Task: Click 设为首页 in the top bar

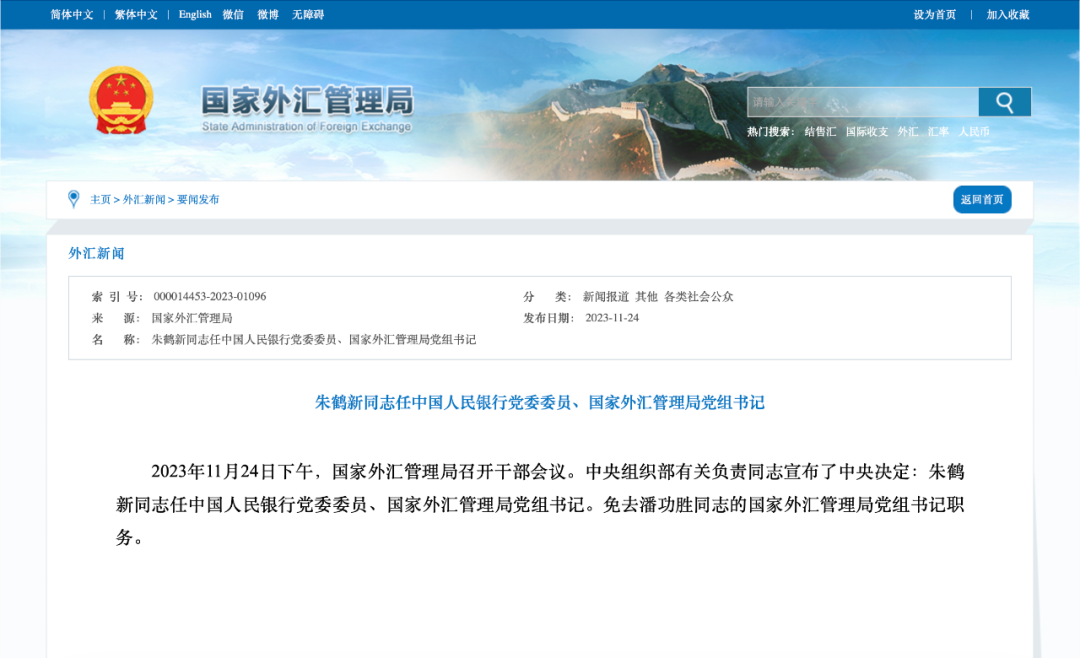Action: pos(934,14)
